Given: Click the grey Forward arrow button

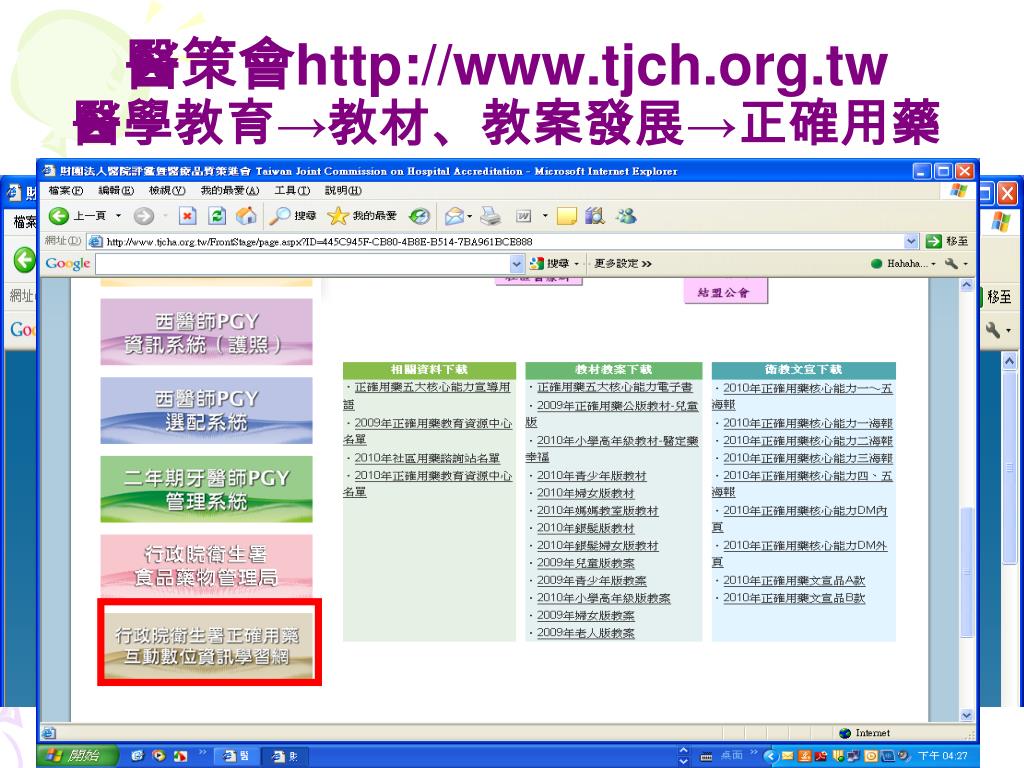Looking at the screenshot, I should pyautogui.click(x=144, y=216).
